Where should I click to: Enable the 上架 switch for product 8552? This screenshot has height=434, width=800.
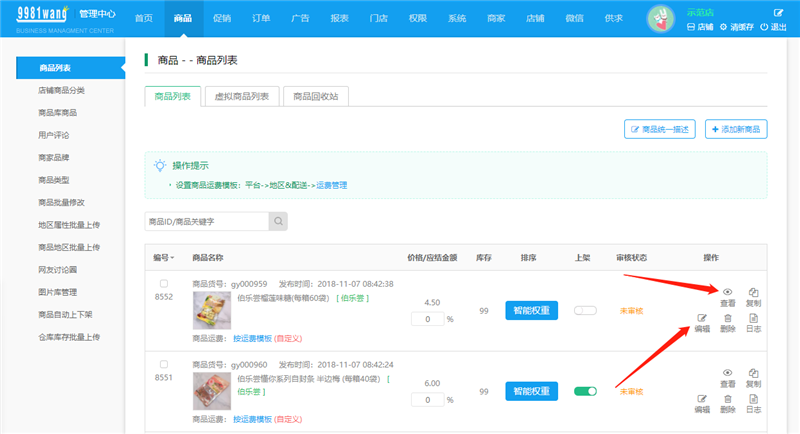[585, 310]
